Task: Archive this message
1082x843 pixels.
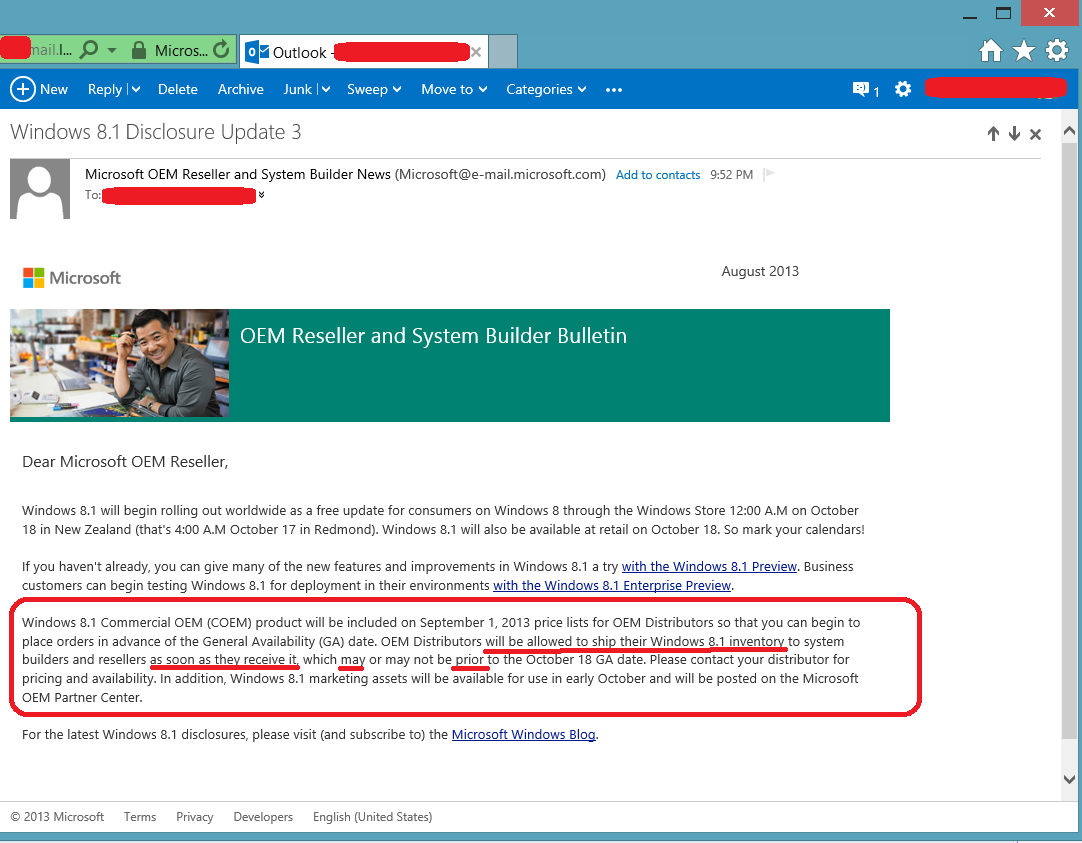Action: tap(240, 89)
